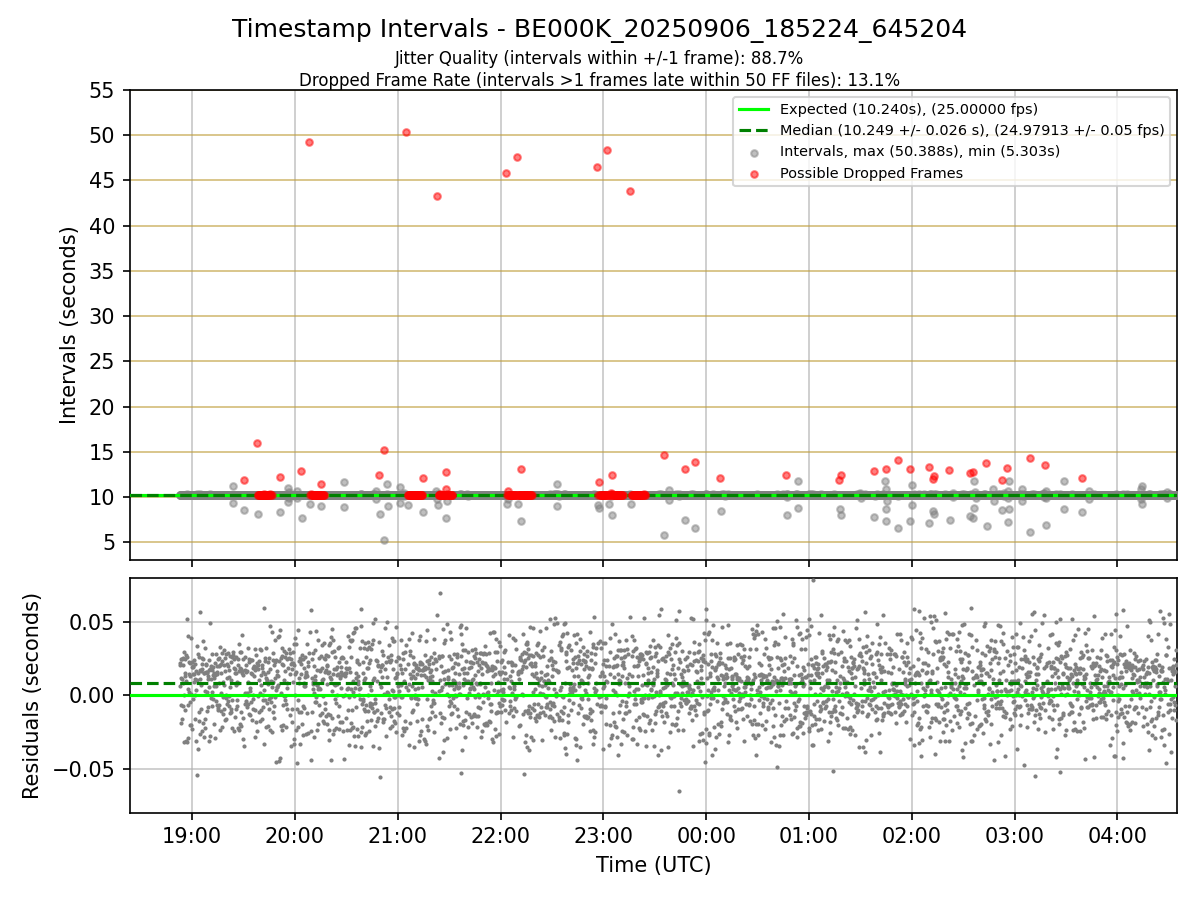Click y-axis tick label '35'
This screenshot has height=900, width=1200.
pyautogui.click(x=103, y=271)
